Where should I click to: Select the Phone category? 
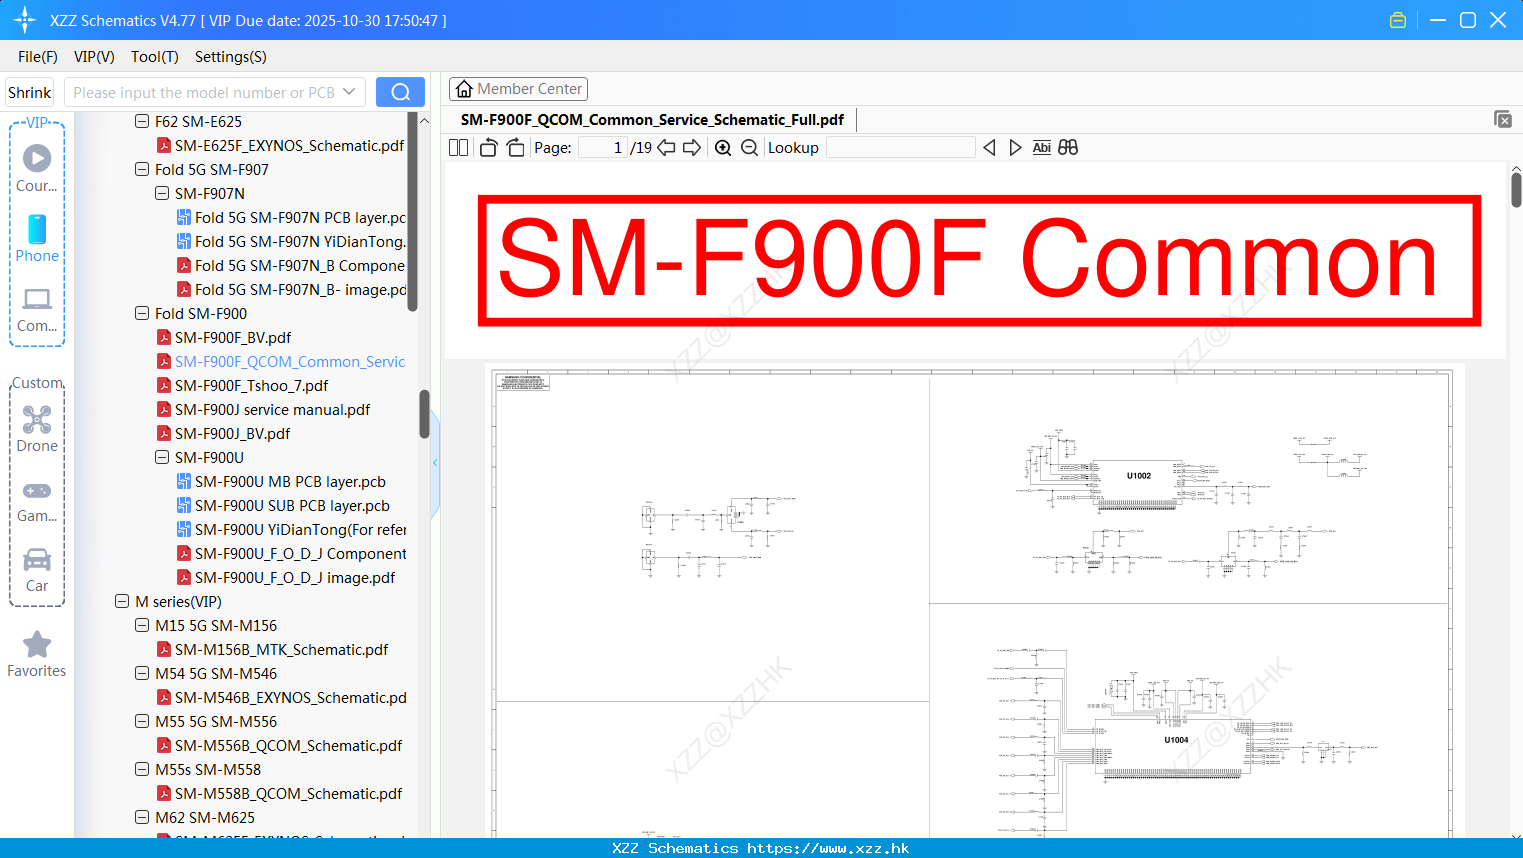pos(37,239)
